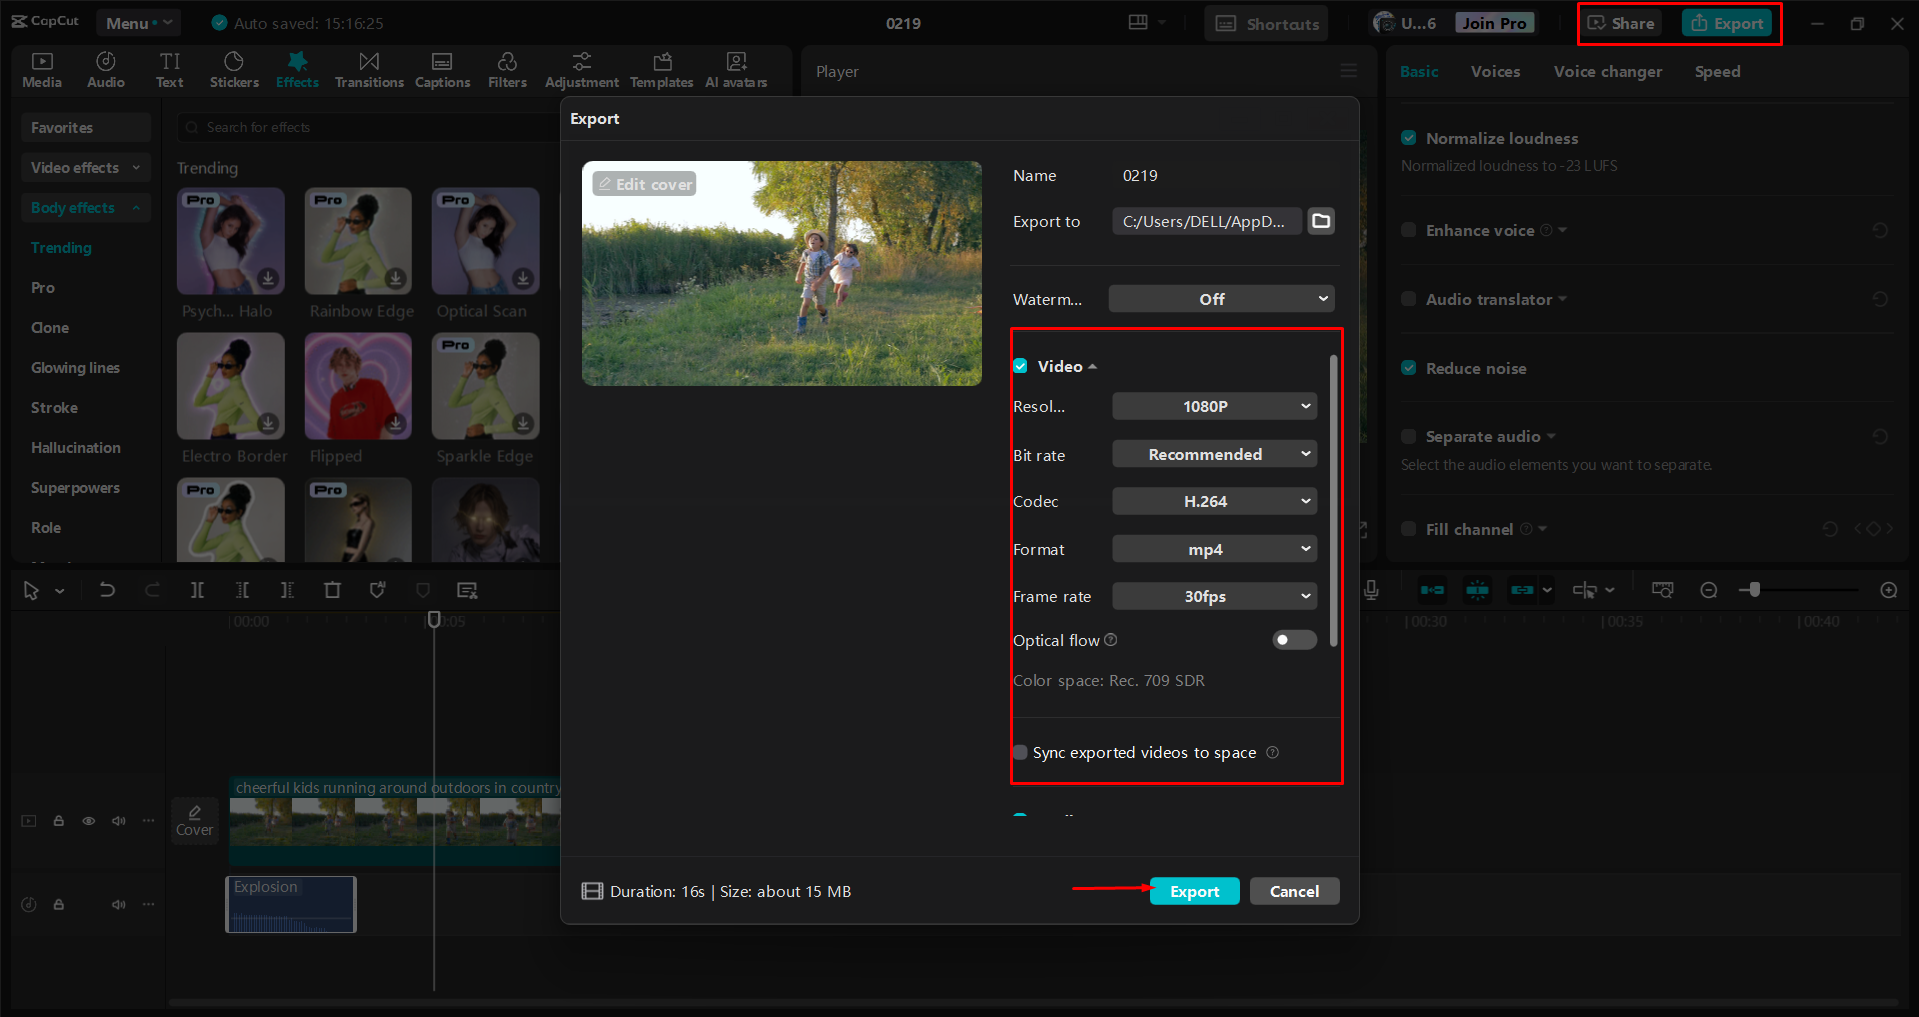The height and width of the screenshot is (1017, 1919).
Task: Open the Stickers panel
Action: coord(234,70)
